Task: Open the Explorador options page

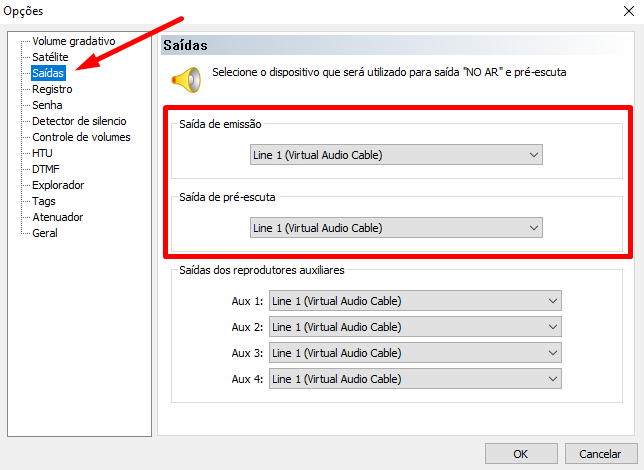Action: click(58, 185)
